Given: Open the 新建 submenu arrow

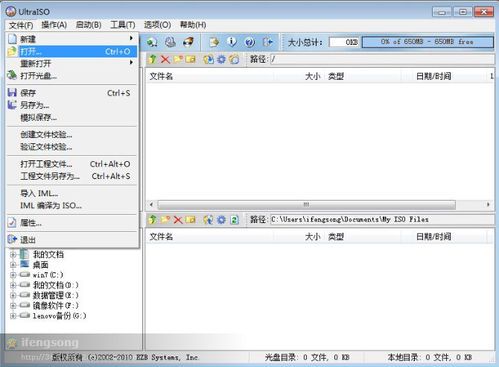Looking at the screenshot, I should (131, 39).
